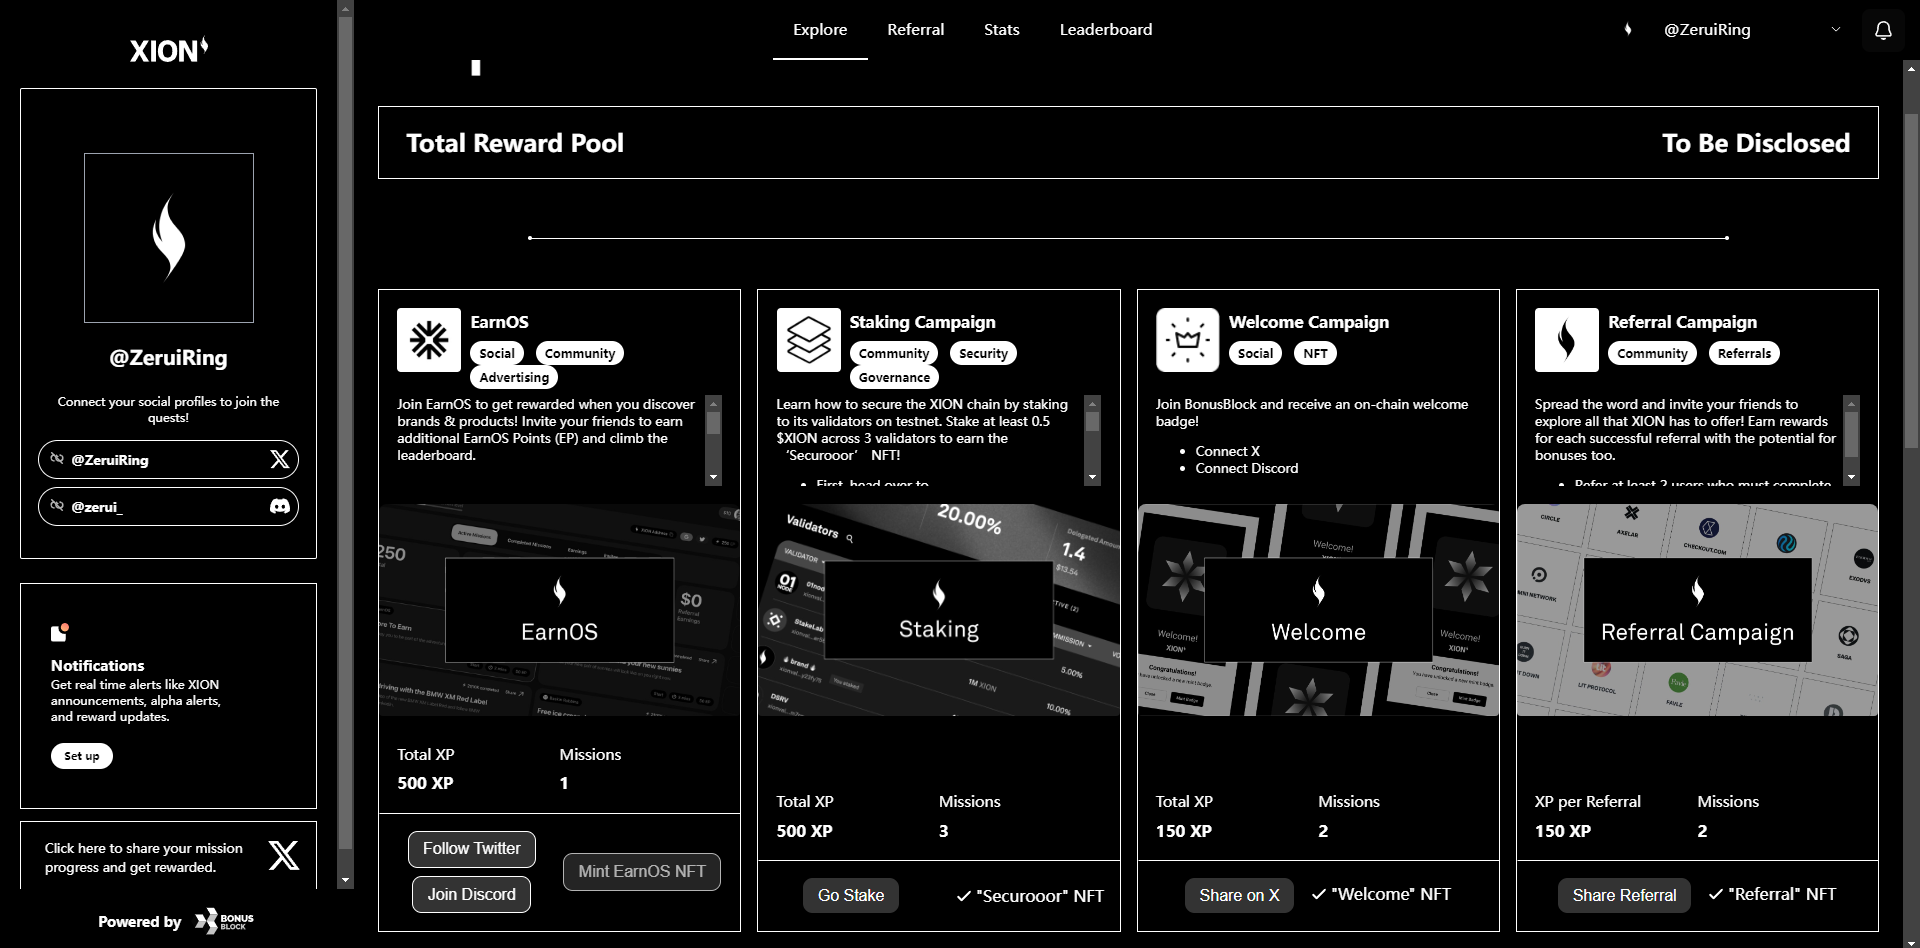1920x948 pixels.
Task: Switch to the Leaderboard tab
Action: tap(1105, 30)
